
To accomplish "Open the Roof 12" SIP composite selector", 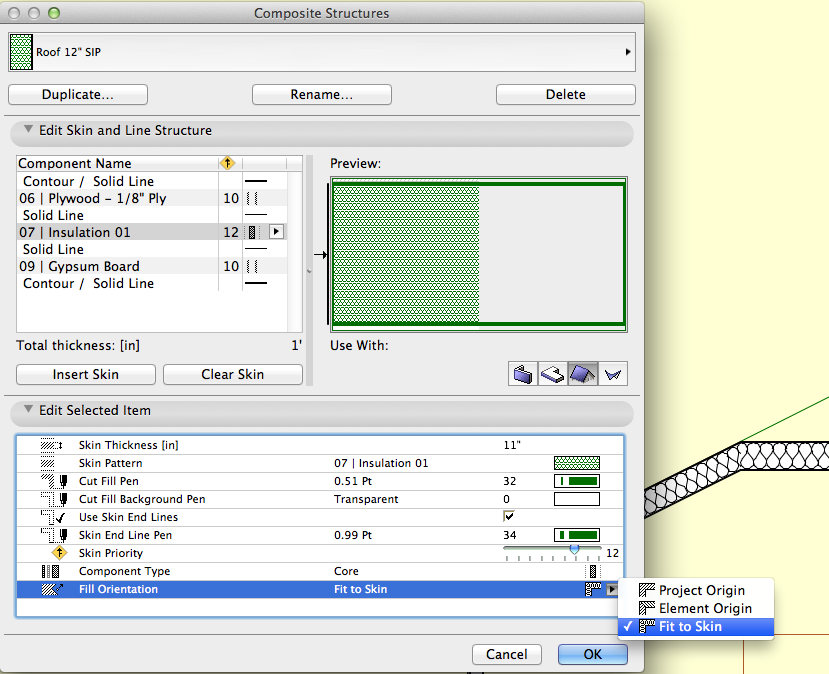I will pos(628,51).
